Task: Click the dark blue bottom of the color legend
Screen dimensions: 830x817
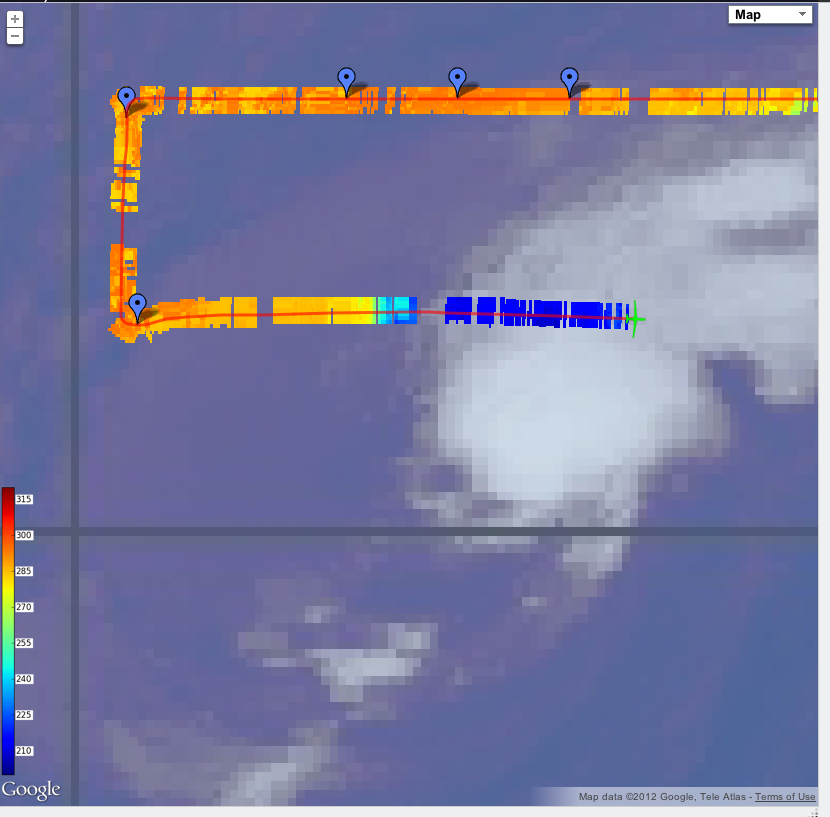Action: coord(8,764)
